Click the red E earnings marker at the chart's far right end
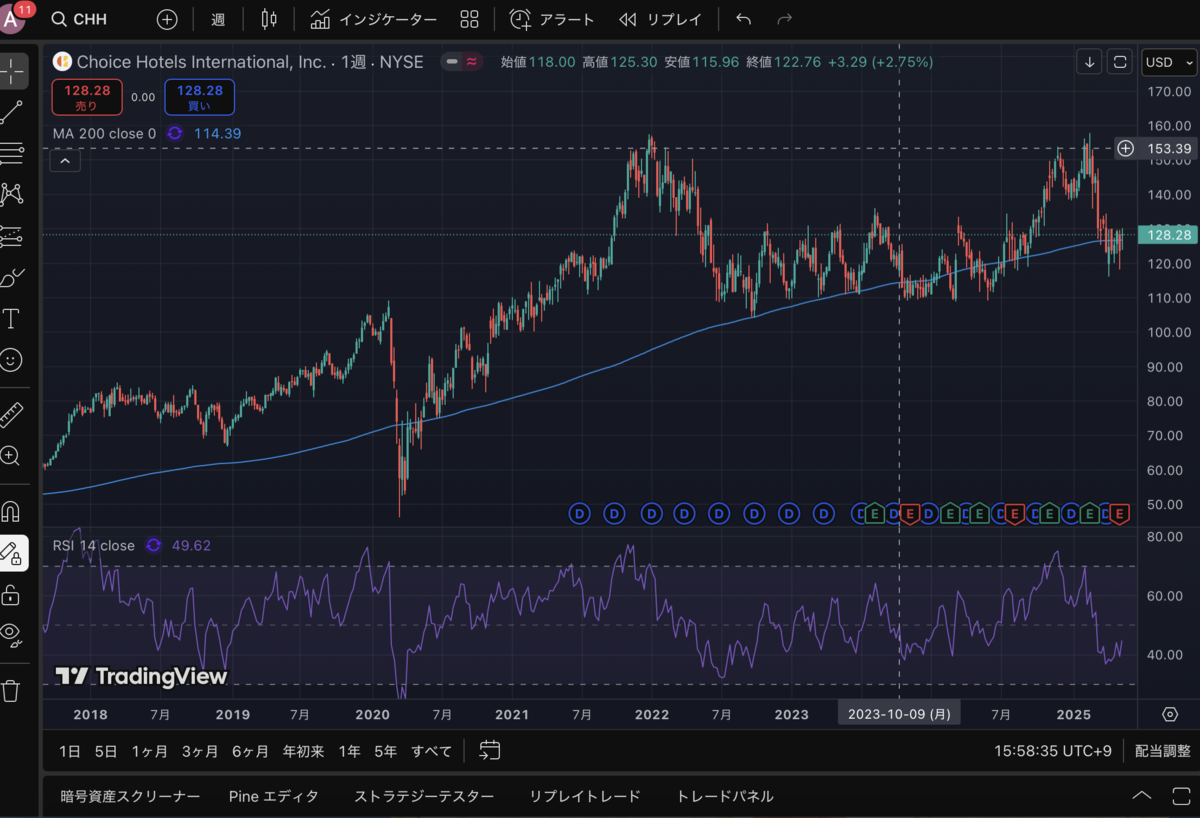Screen dimensions: 1200x818 tap(1120, 514)
